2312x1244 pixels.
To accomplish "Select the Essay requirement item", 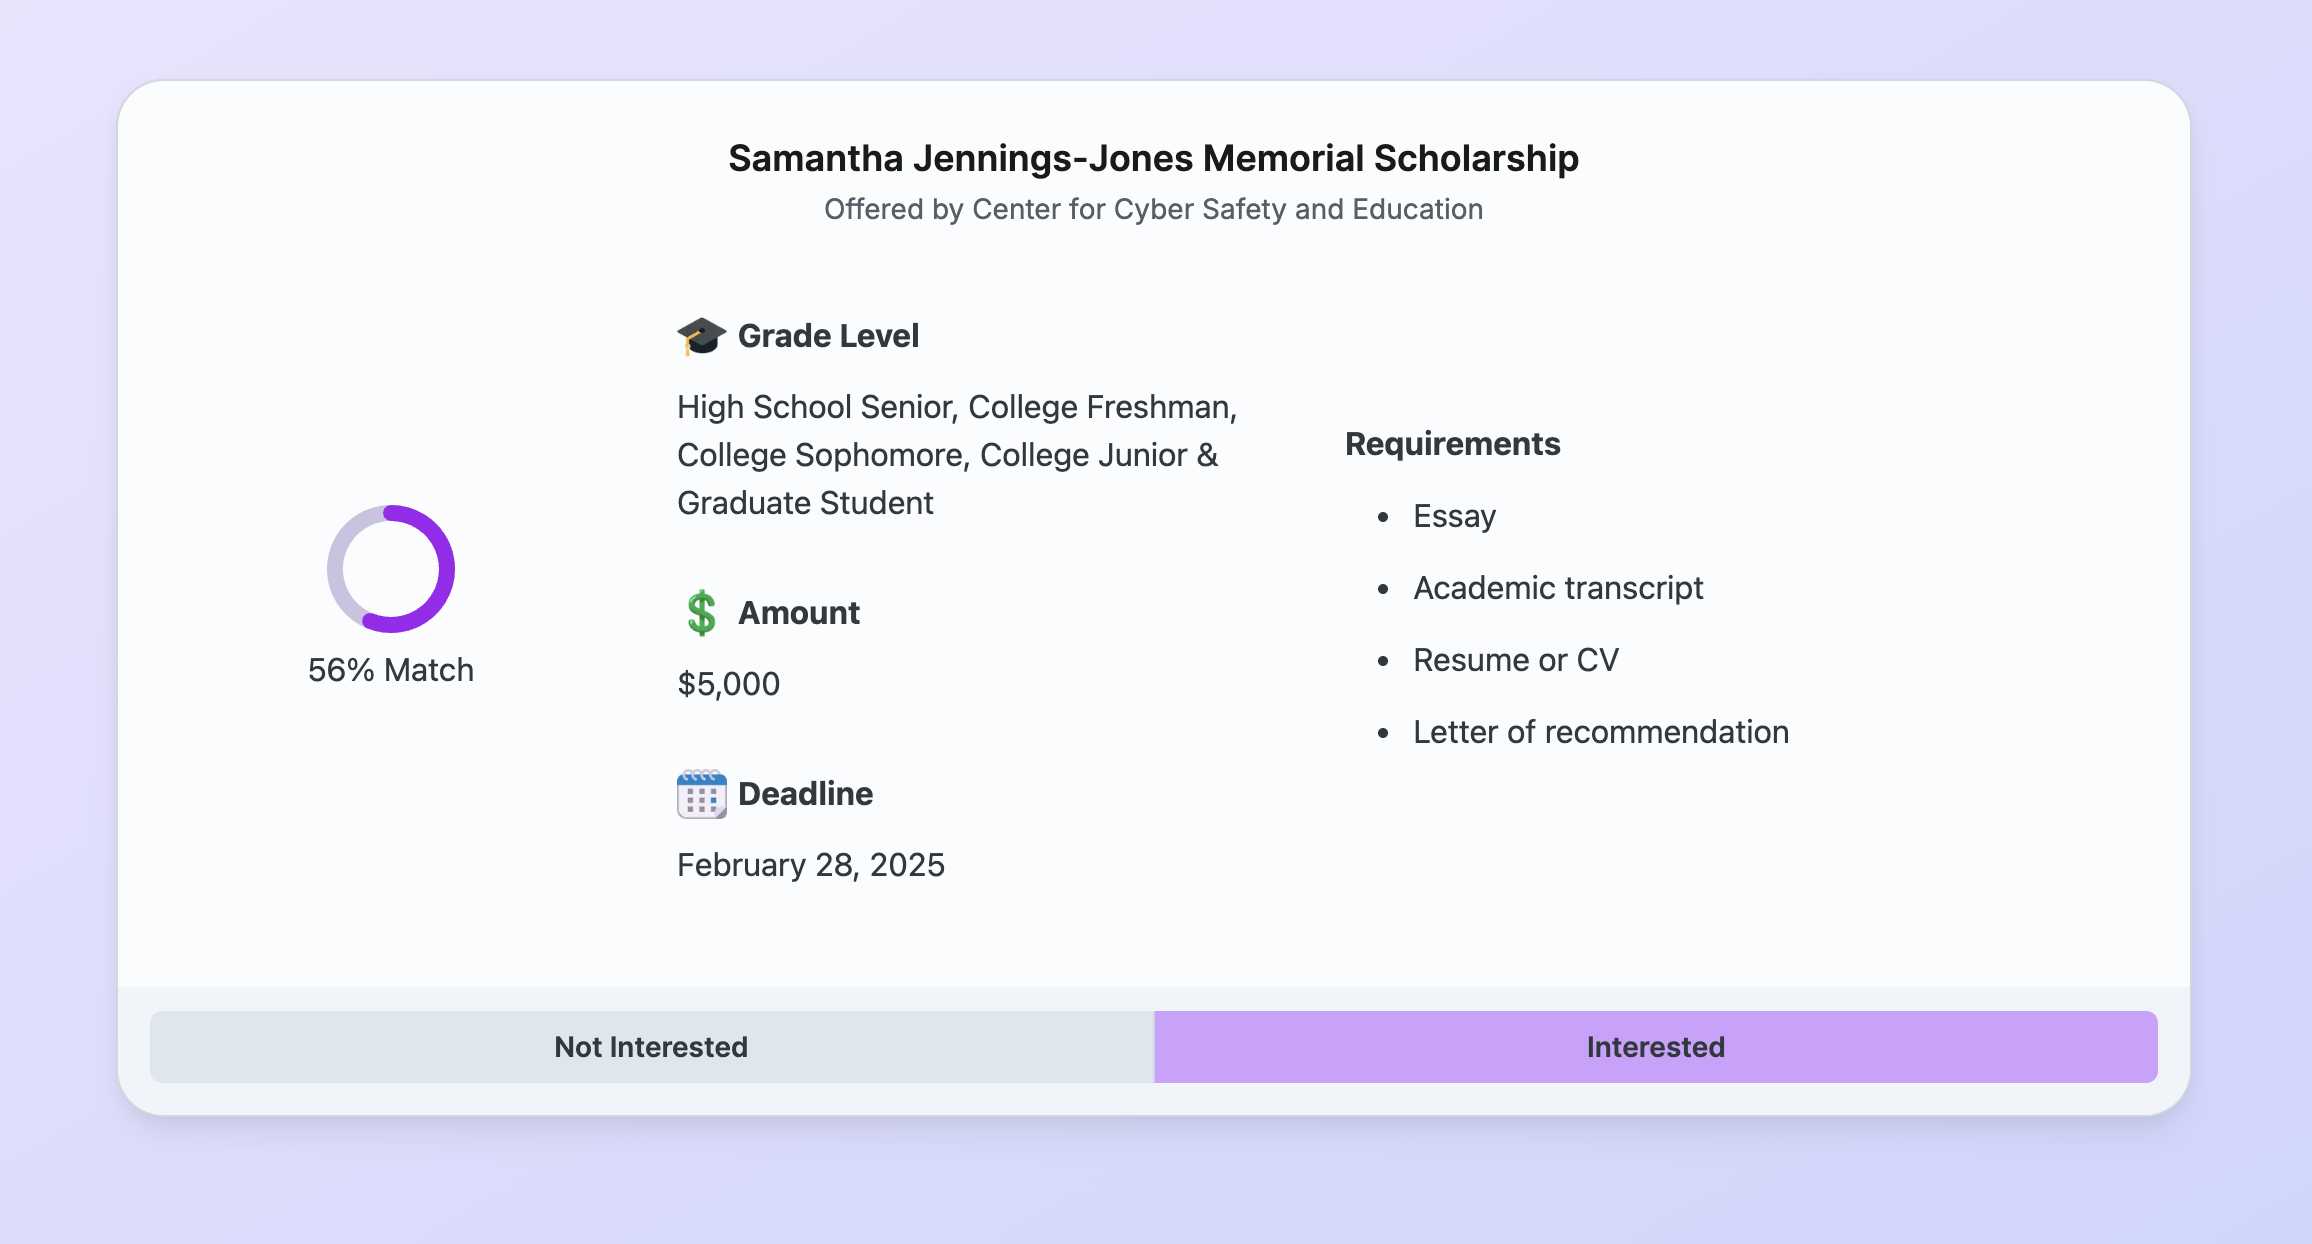I will coord(1454,516).
